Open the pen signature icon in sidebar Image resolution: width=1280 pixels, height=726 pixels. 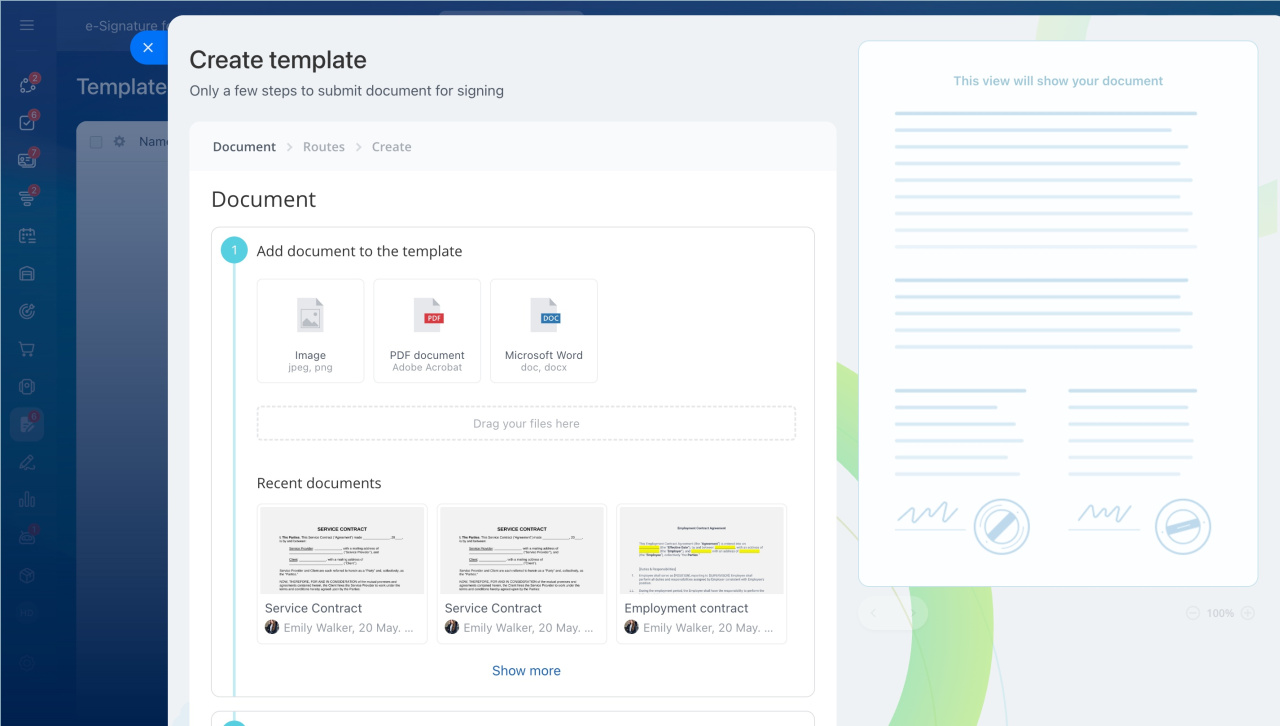pyautogui.click(x=27, y=462)
